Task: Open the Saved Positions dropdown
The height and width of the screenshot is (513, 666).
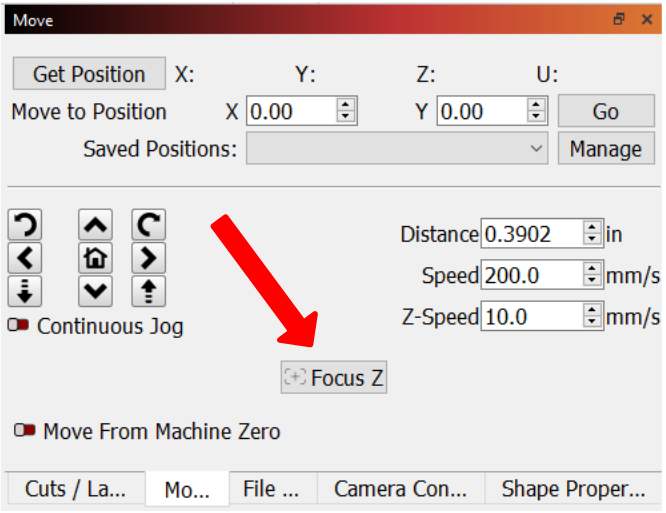Action: pyautogui.click(x=397, y=148)
